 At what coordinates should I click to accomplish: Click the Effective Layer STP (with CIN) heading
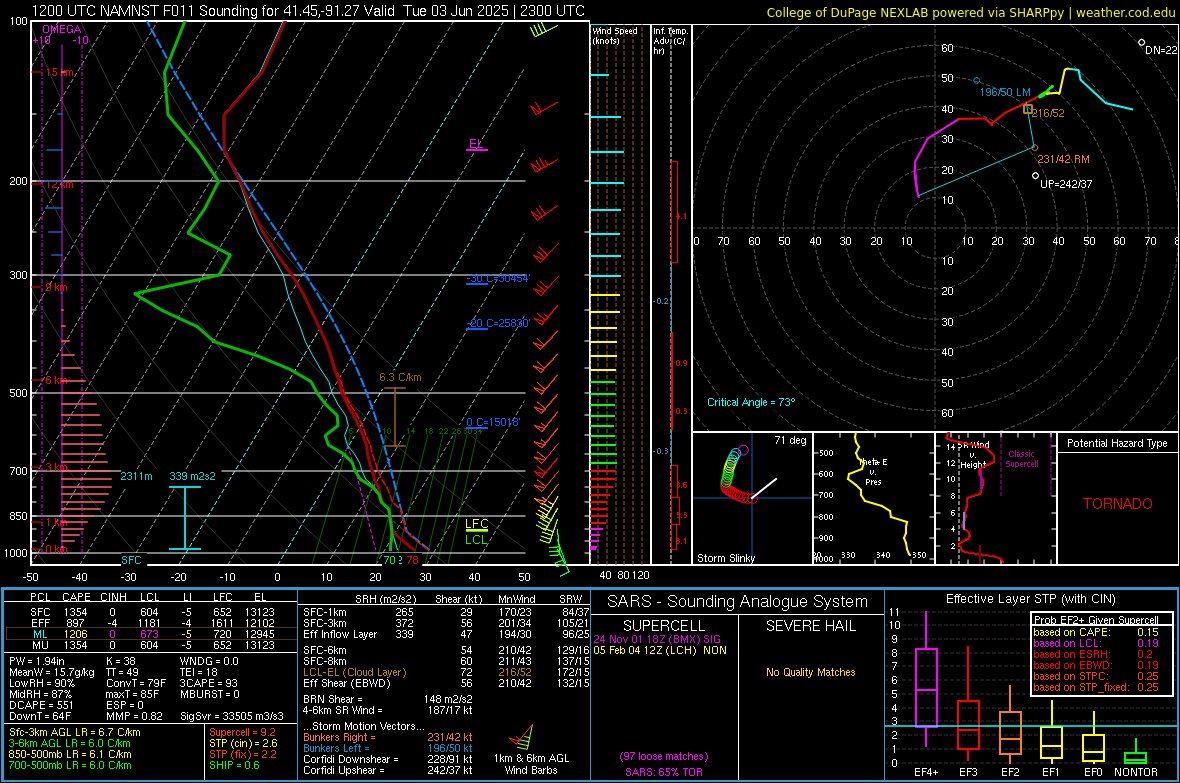1030,599
